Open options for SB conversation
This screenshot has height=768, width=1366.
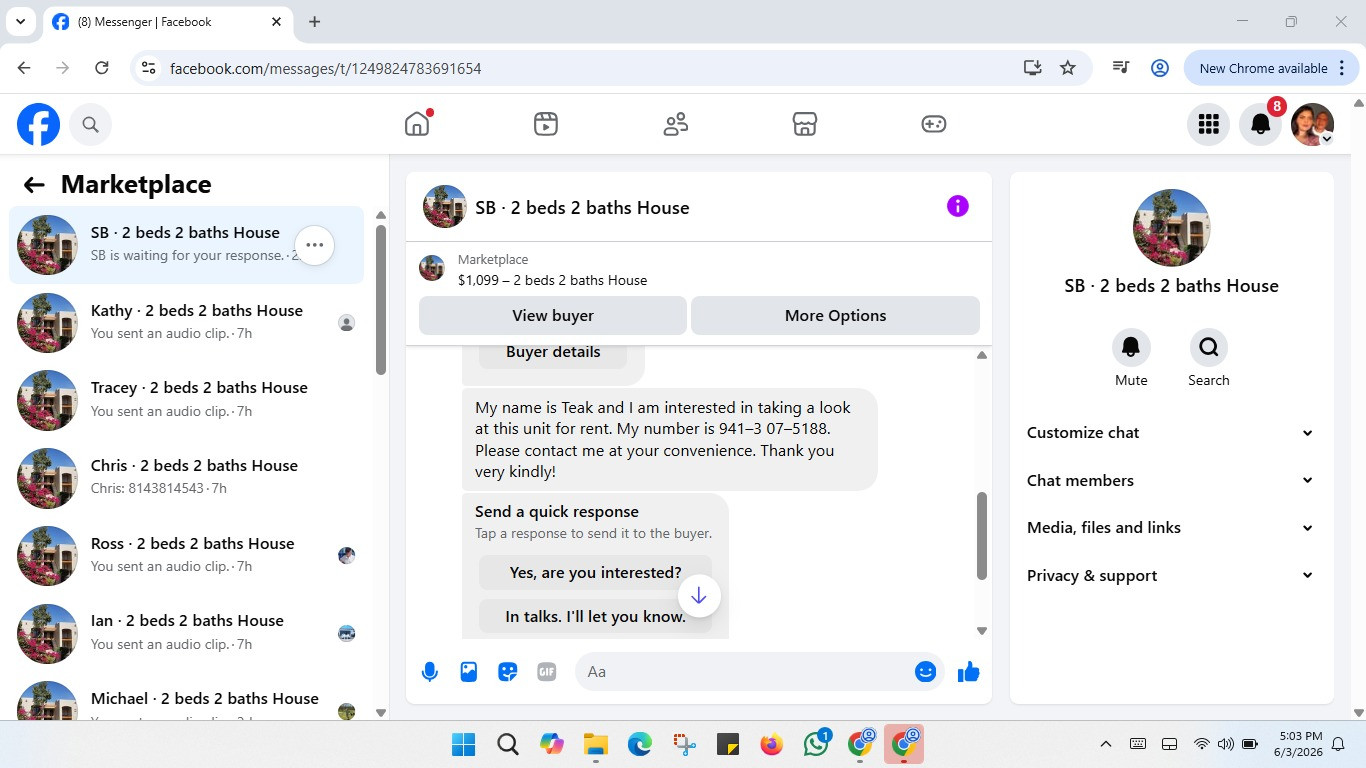(314, 245)
